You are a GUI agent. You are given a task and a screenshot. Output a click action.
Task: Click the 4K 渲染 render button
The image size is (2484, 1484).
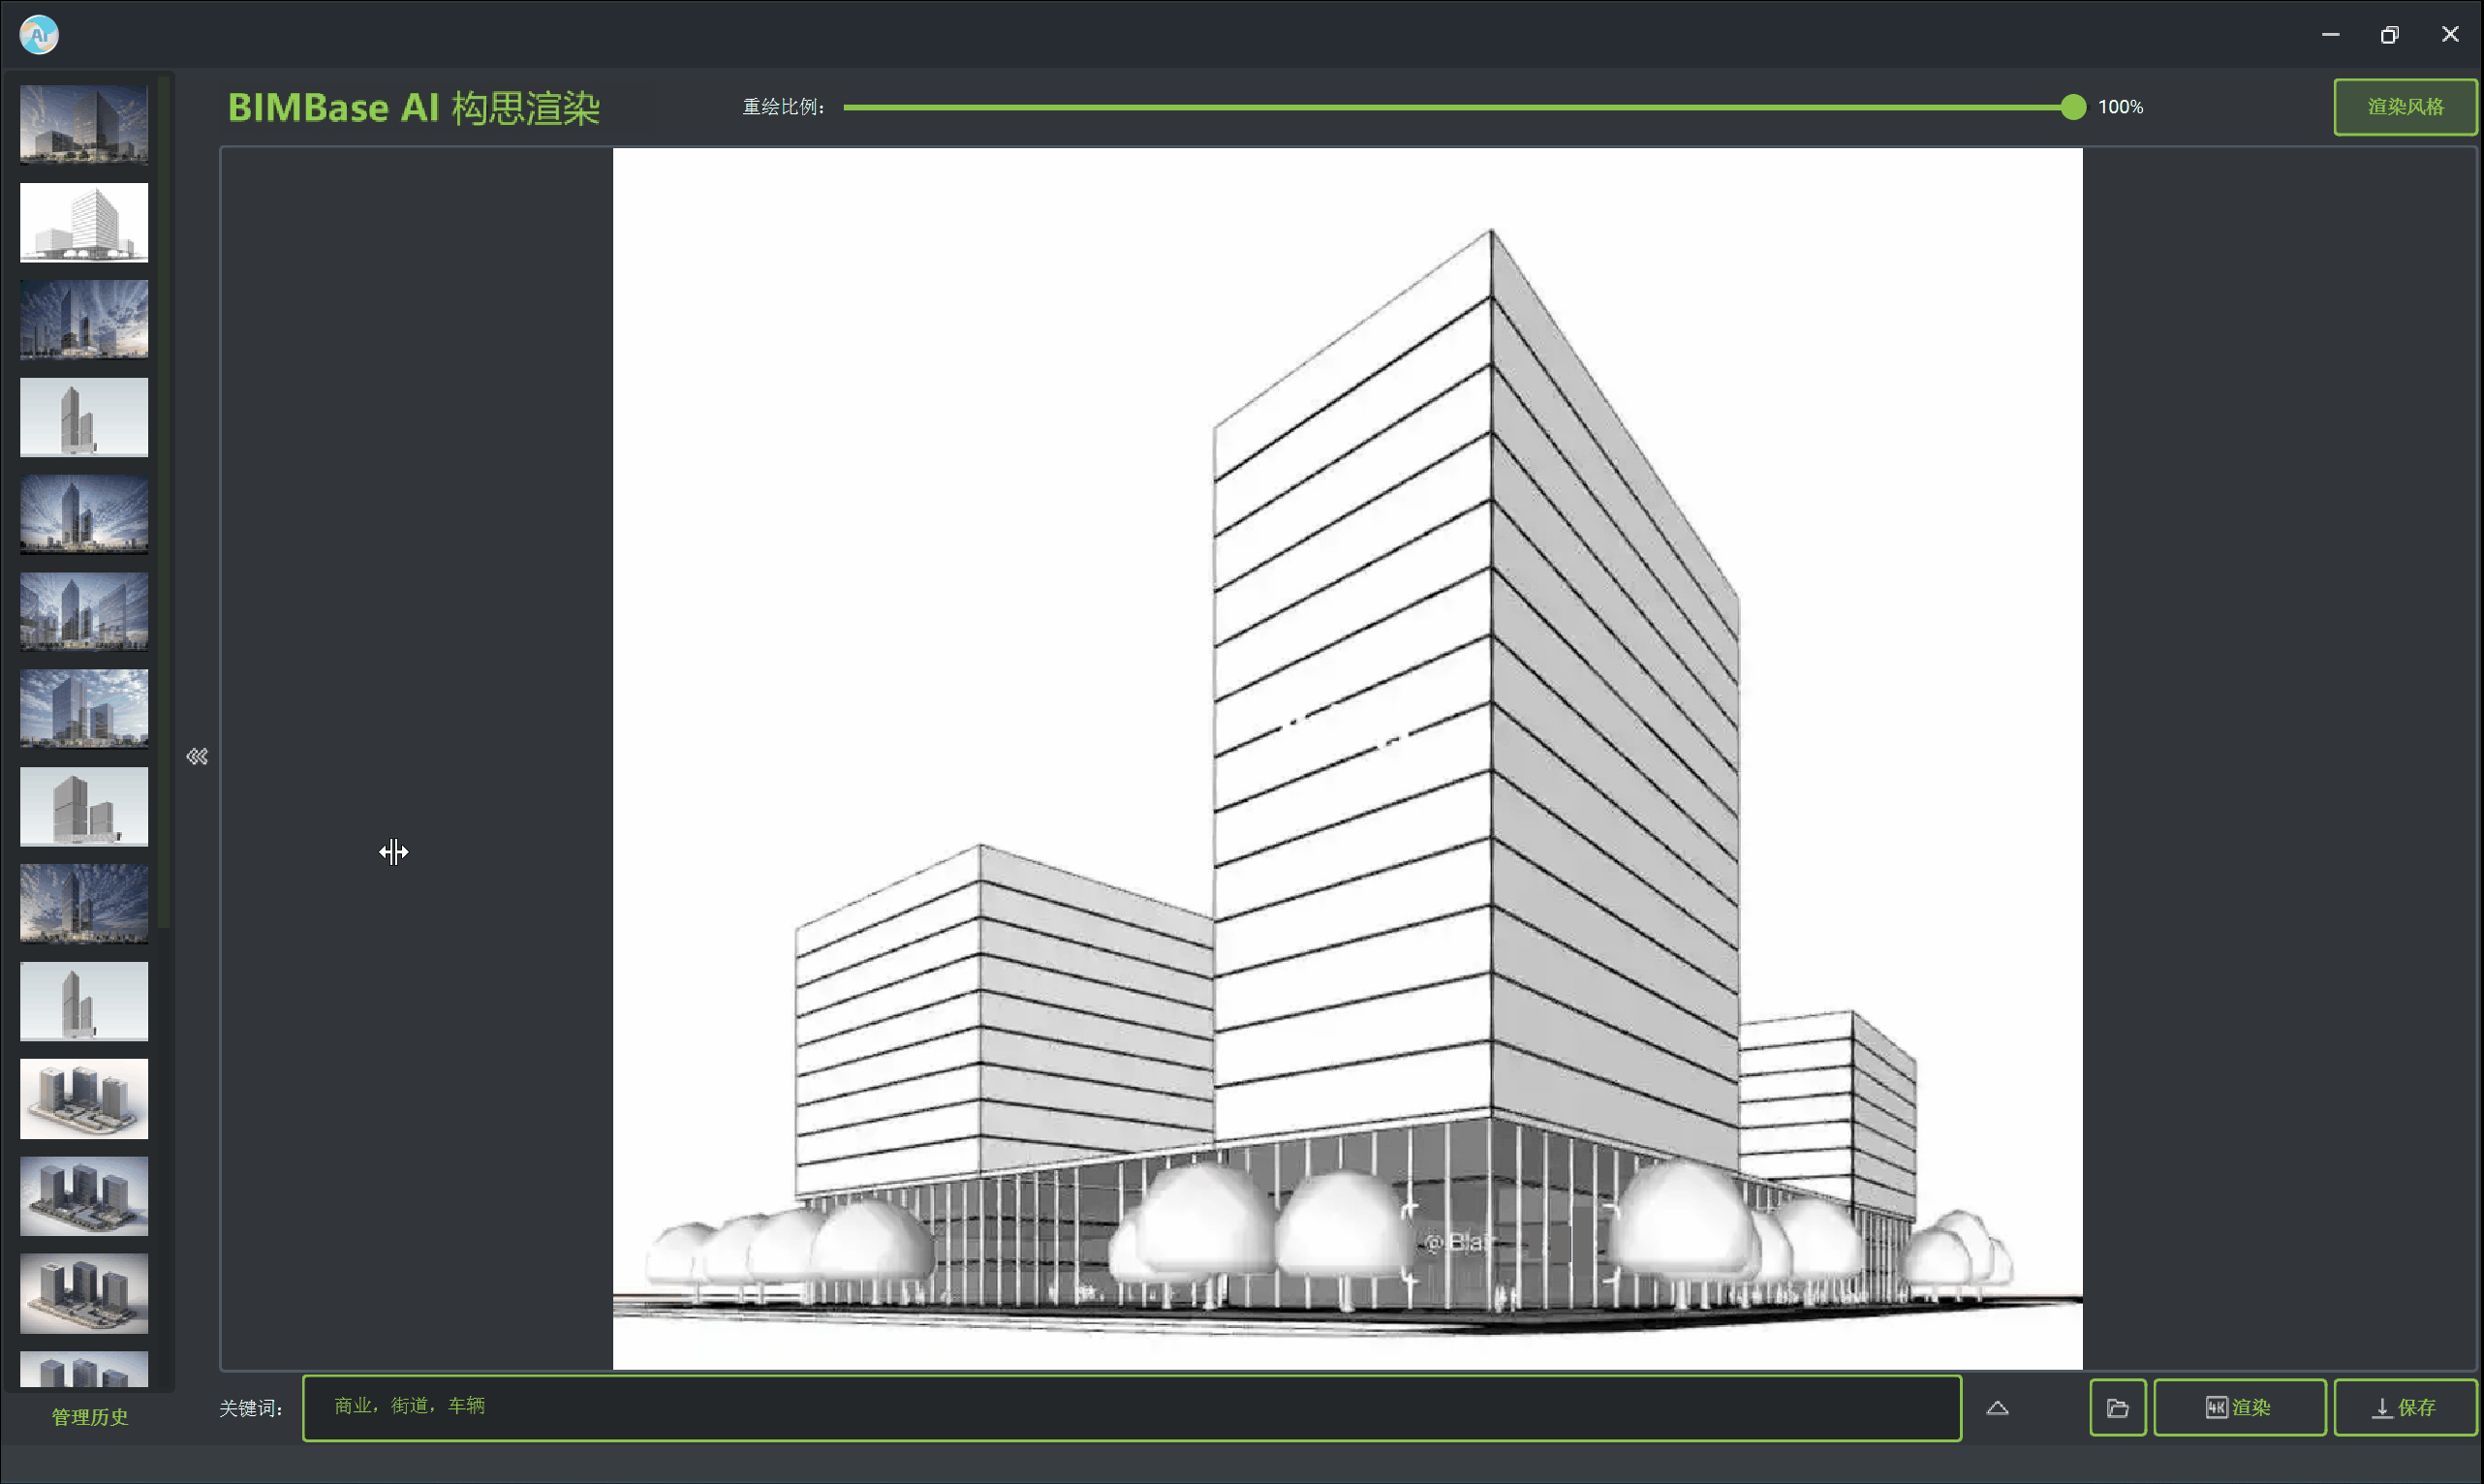click(2239, 1408)
